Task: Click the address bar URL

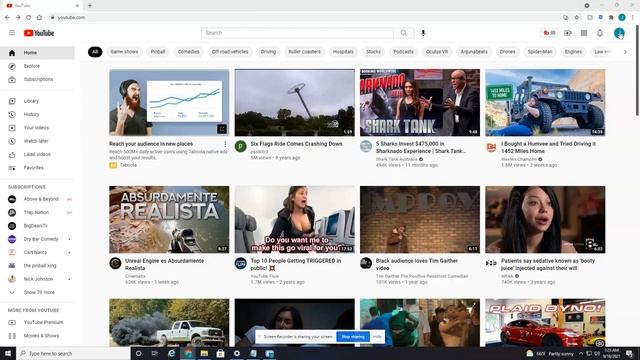Action: [71, 18]
